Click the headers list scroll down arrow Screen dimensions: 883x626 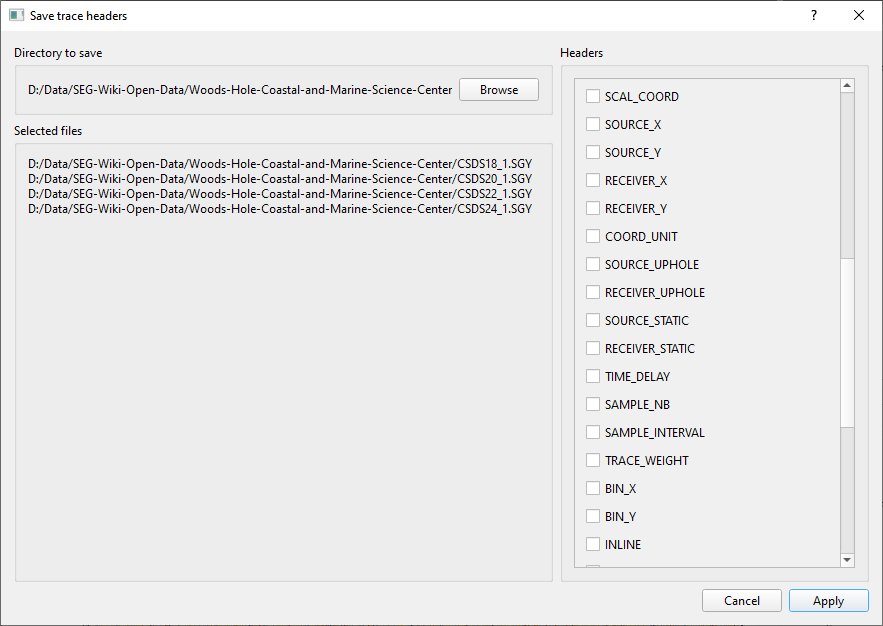pyautogui.click(x=848, y=560)
